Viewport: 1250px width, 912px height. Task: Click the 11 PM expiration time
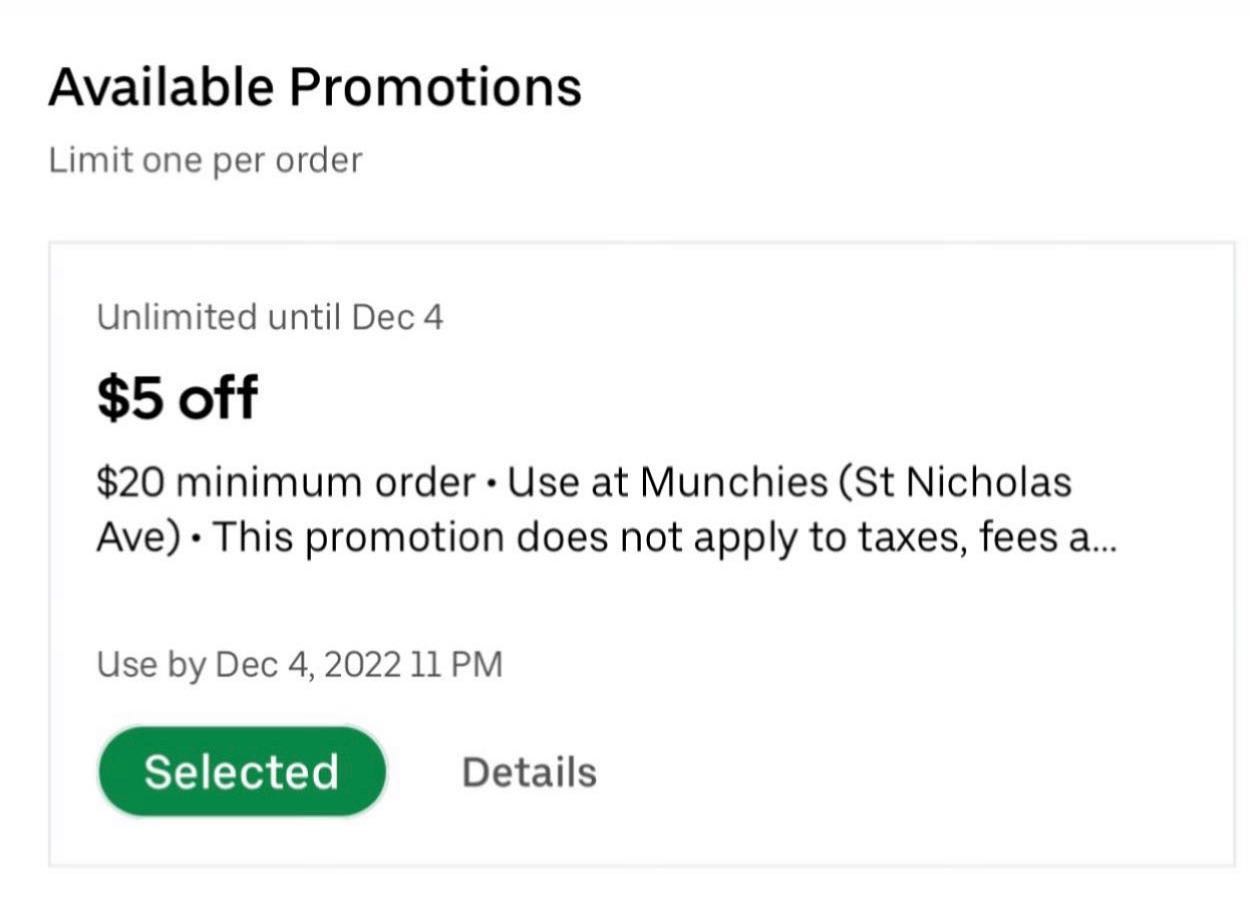[457, 664]
